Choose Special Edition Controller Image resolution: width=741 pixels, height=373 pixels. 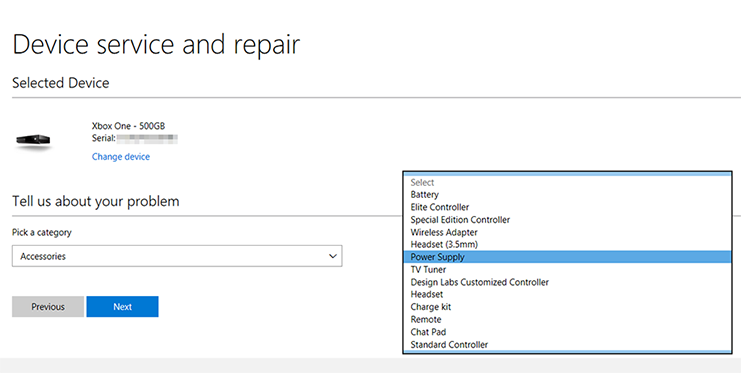click(567, 219)
